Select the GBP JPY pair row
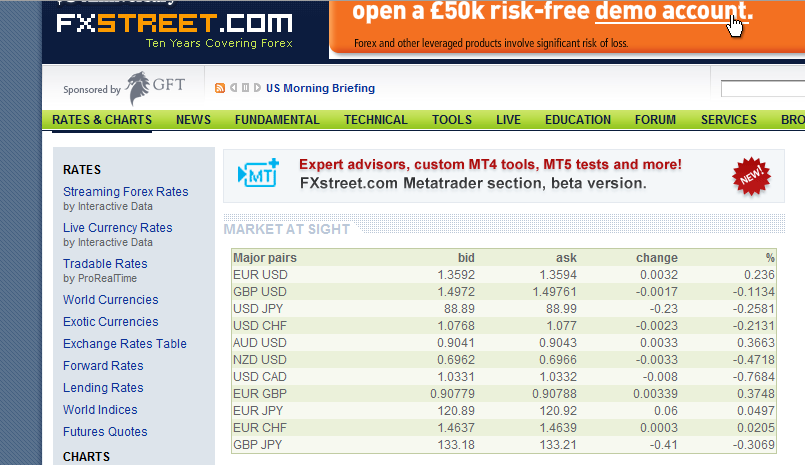Screen dimensions: 805x465 504,444
